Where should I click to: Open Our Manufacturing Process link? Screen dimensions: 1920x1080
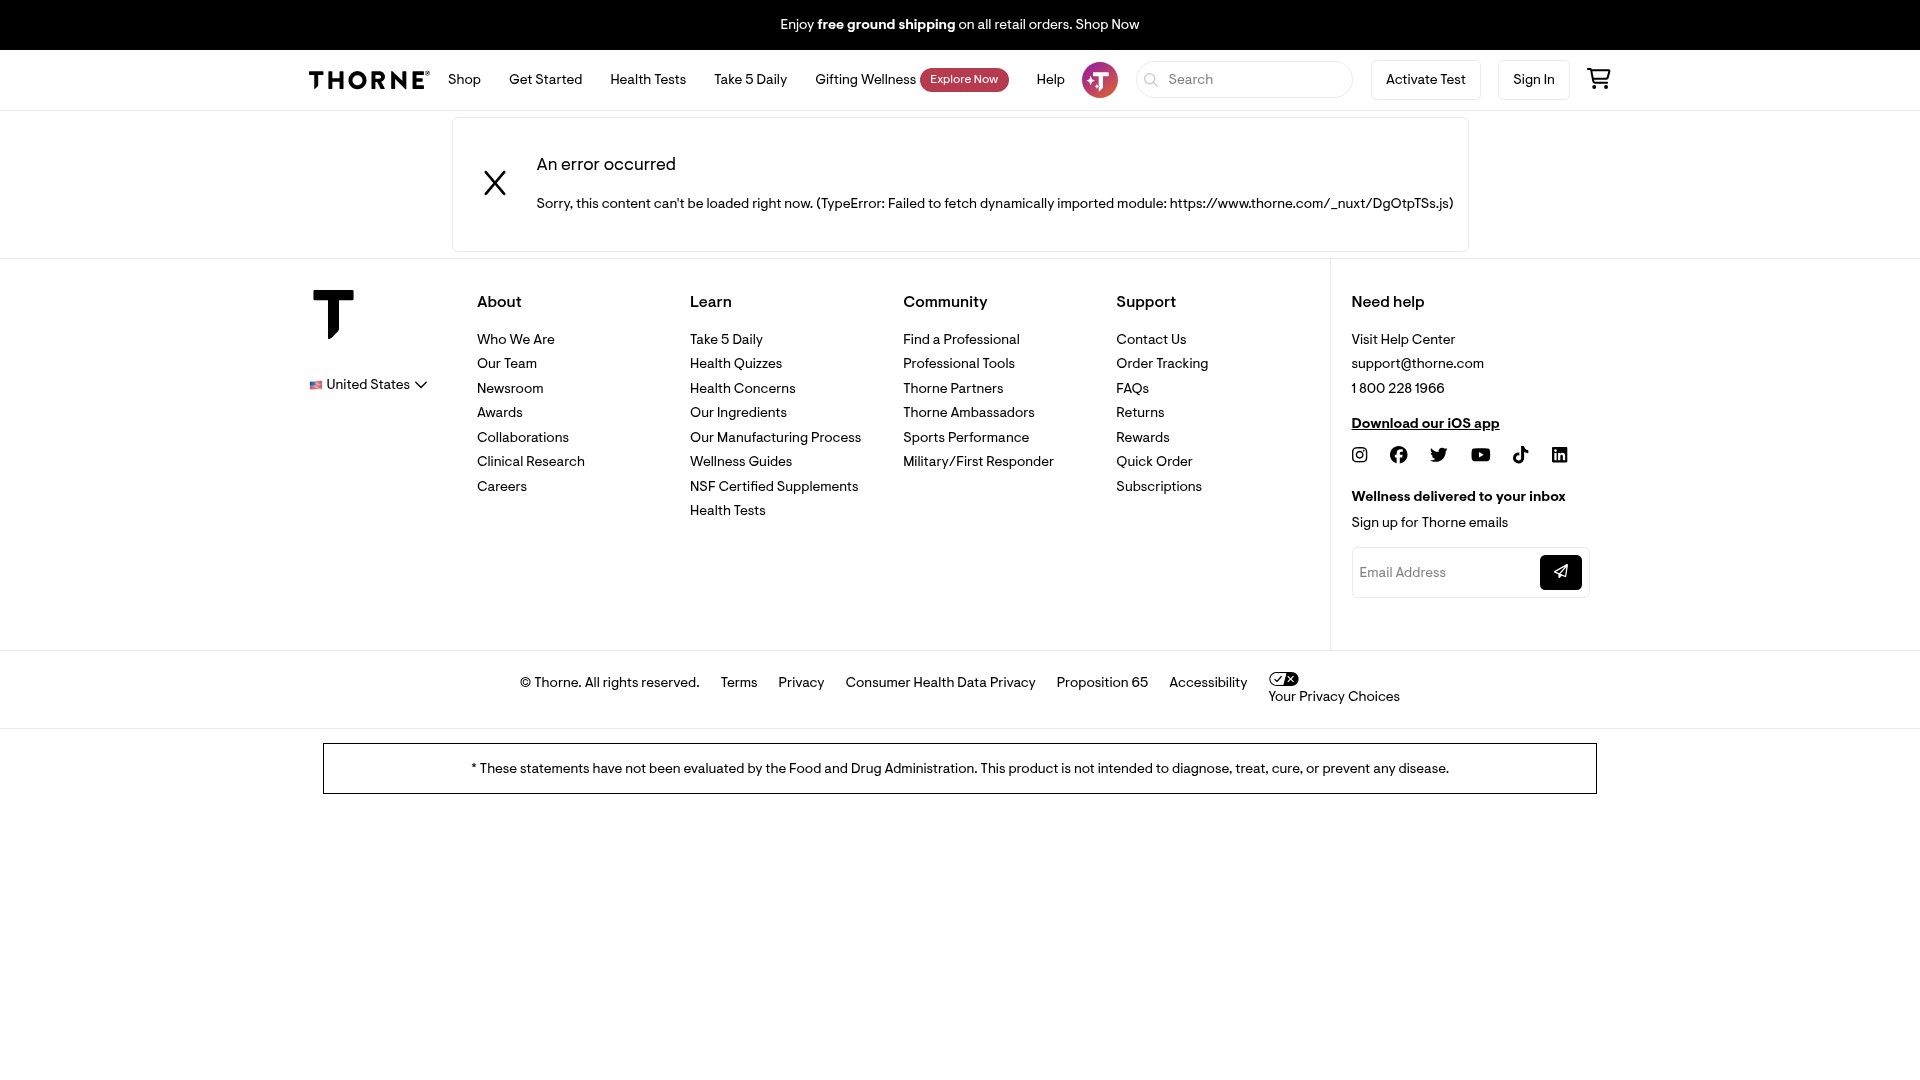(x=775, y=438)
